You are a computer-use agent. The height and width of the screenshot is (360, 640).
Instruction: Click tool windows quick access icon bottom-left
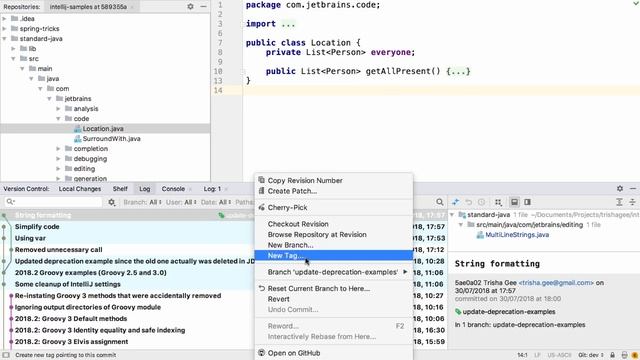click(6, 355)
